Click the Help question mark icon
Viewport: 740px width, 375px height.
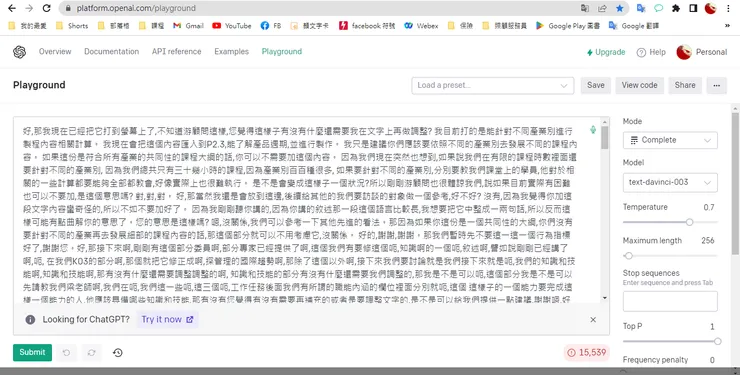click(641, 52)
